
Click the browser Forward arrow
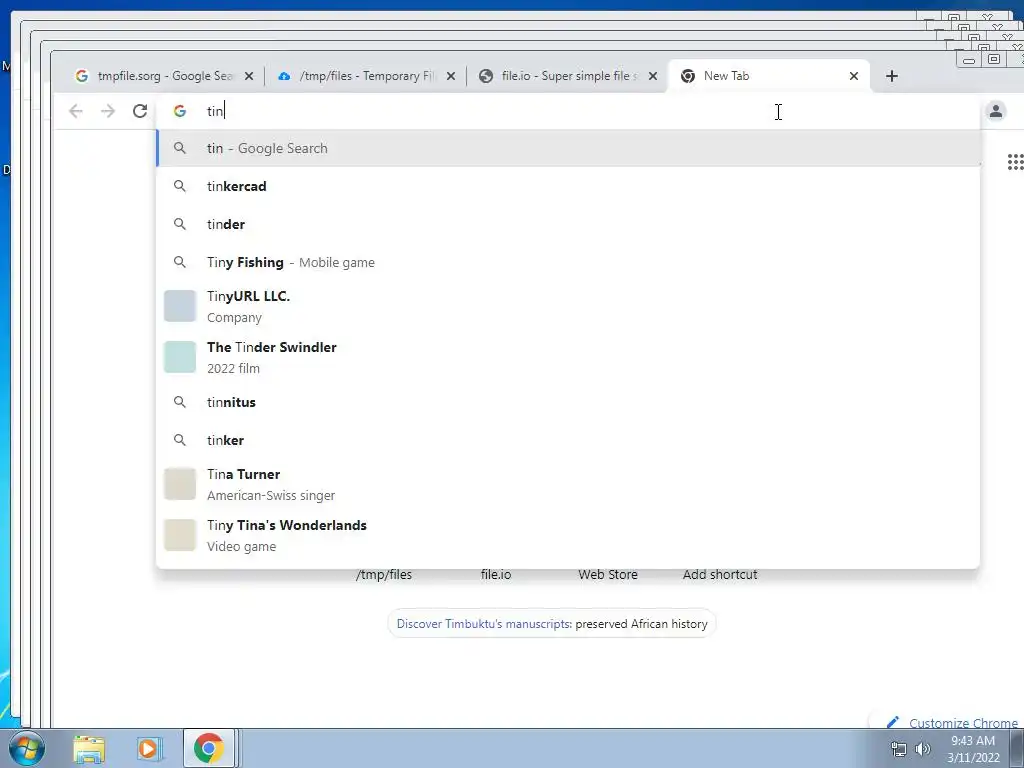click(108, 111)
